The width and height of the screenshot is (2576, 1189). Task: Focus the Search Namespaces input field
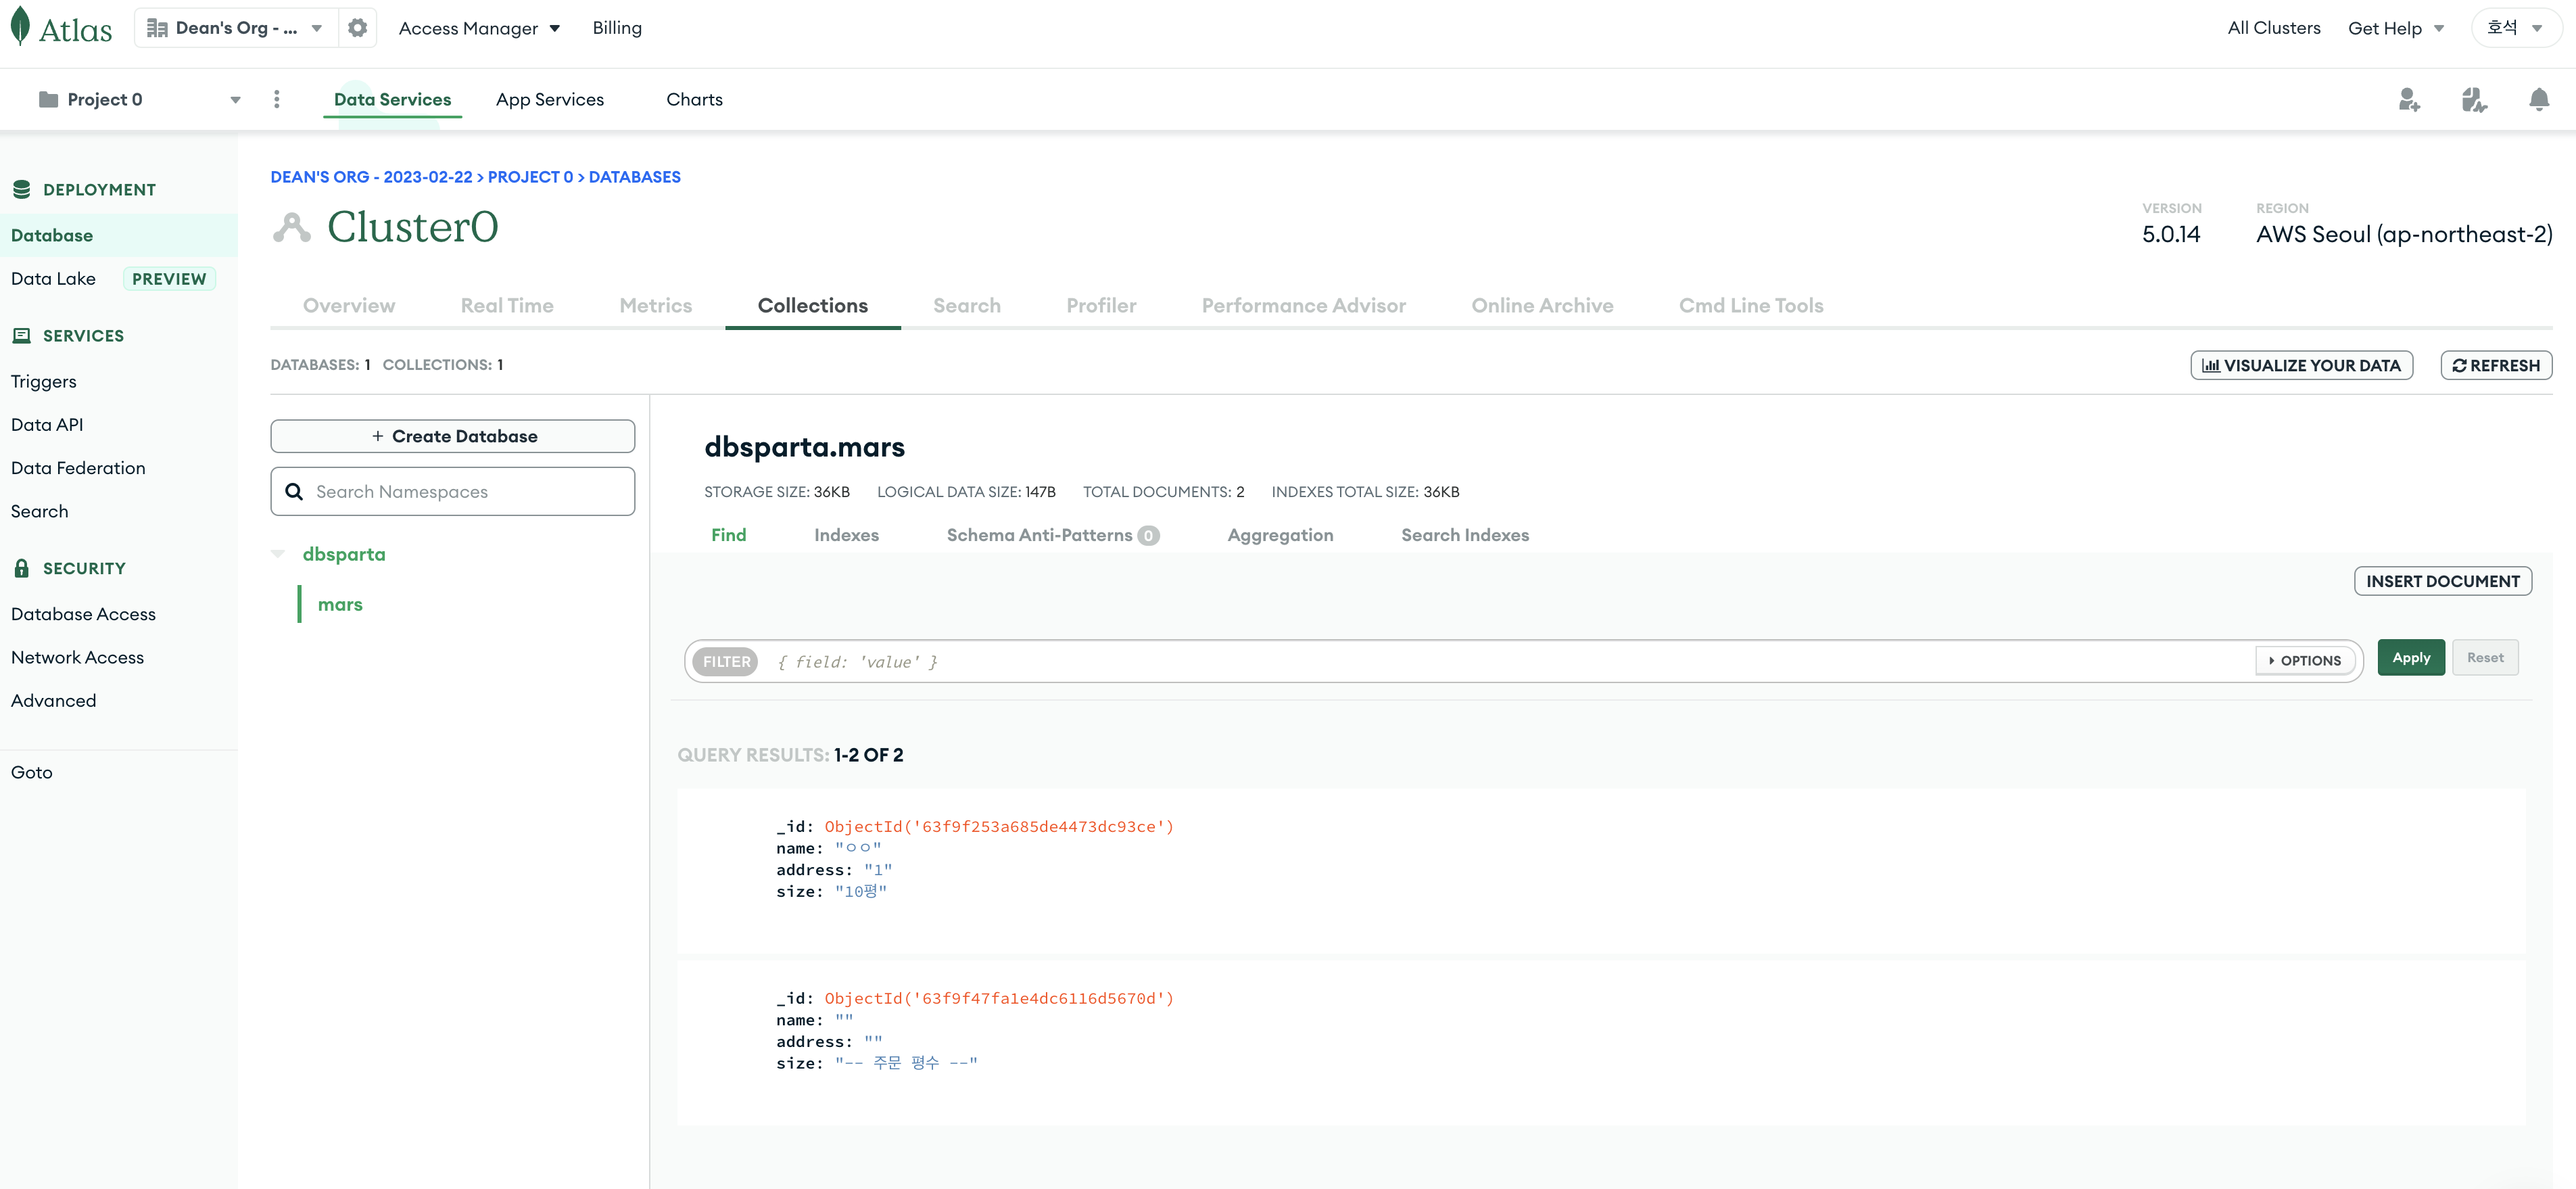453,491
